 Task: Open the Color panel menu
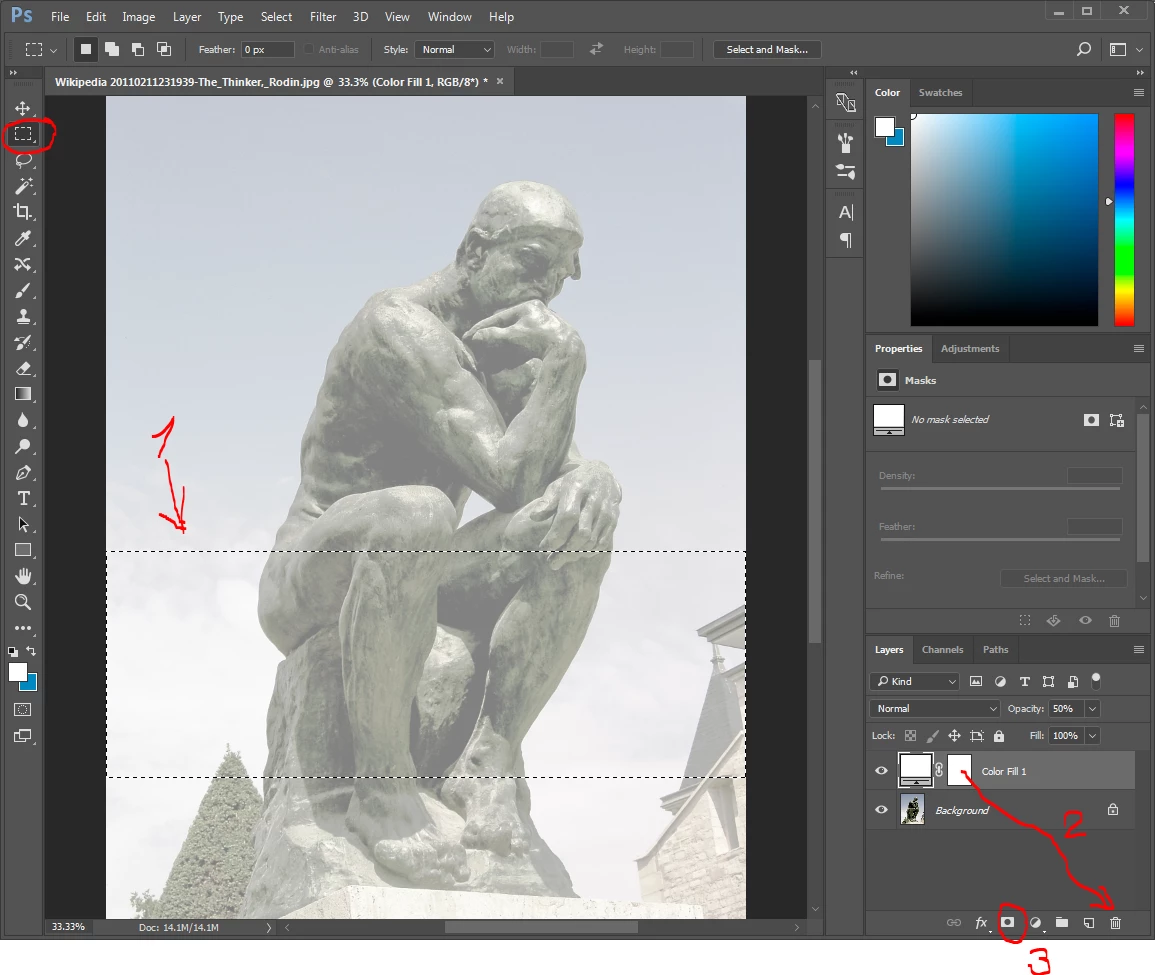point(1139,93)
